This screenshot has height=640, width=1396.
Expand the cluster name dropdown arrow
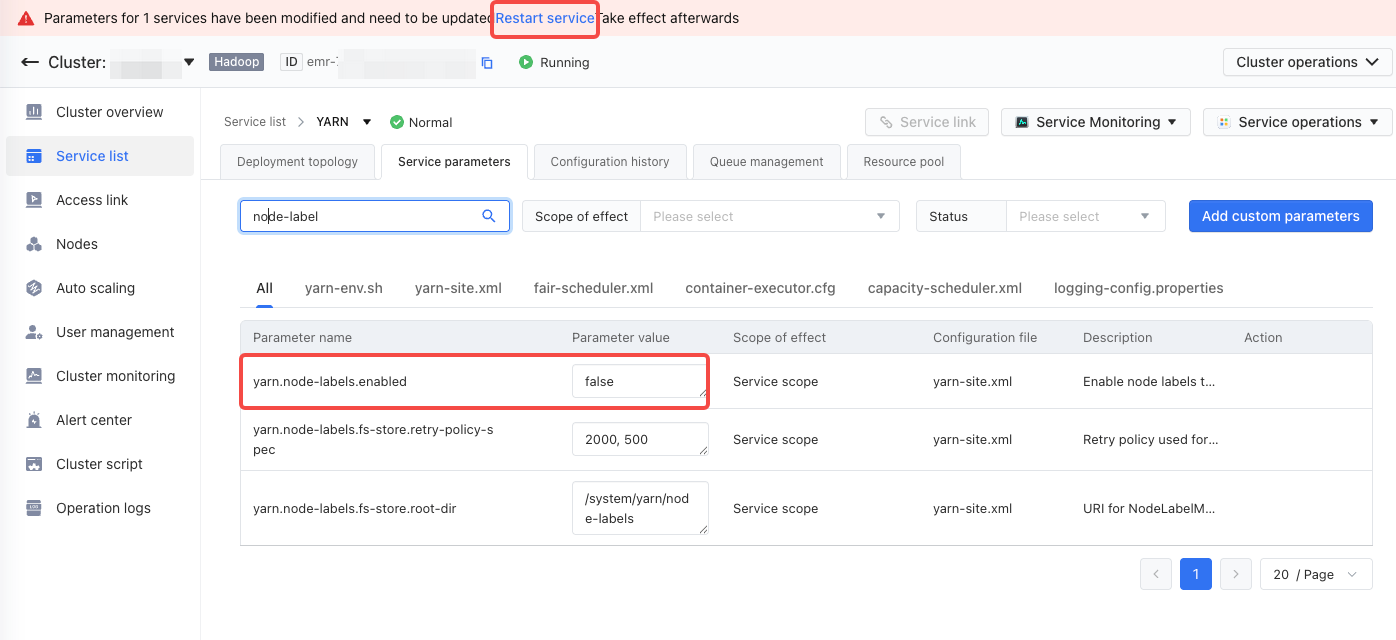[x=189, y=62]
